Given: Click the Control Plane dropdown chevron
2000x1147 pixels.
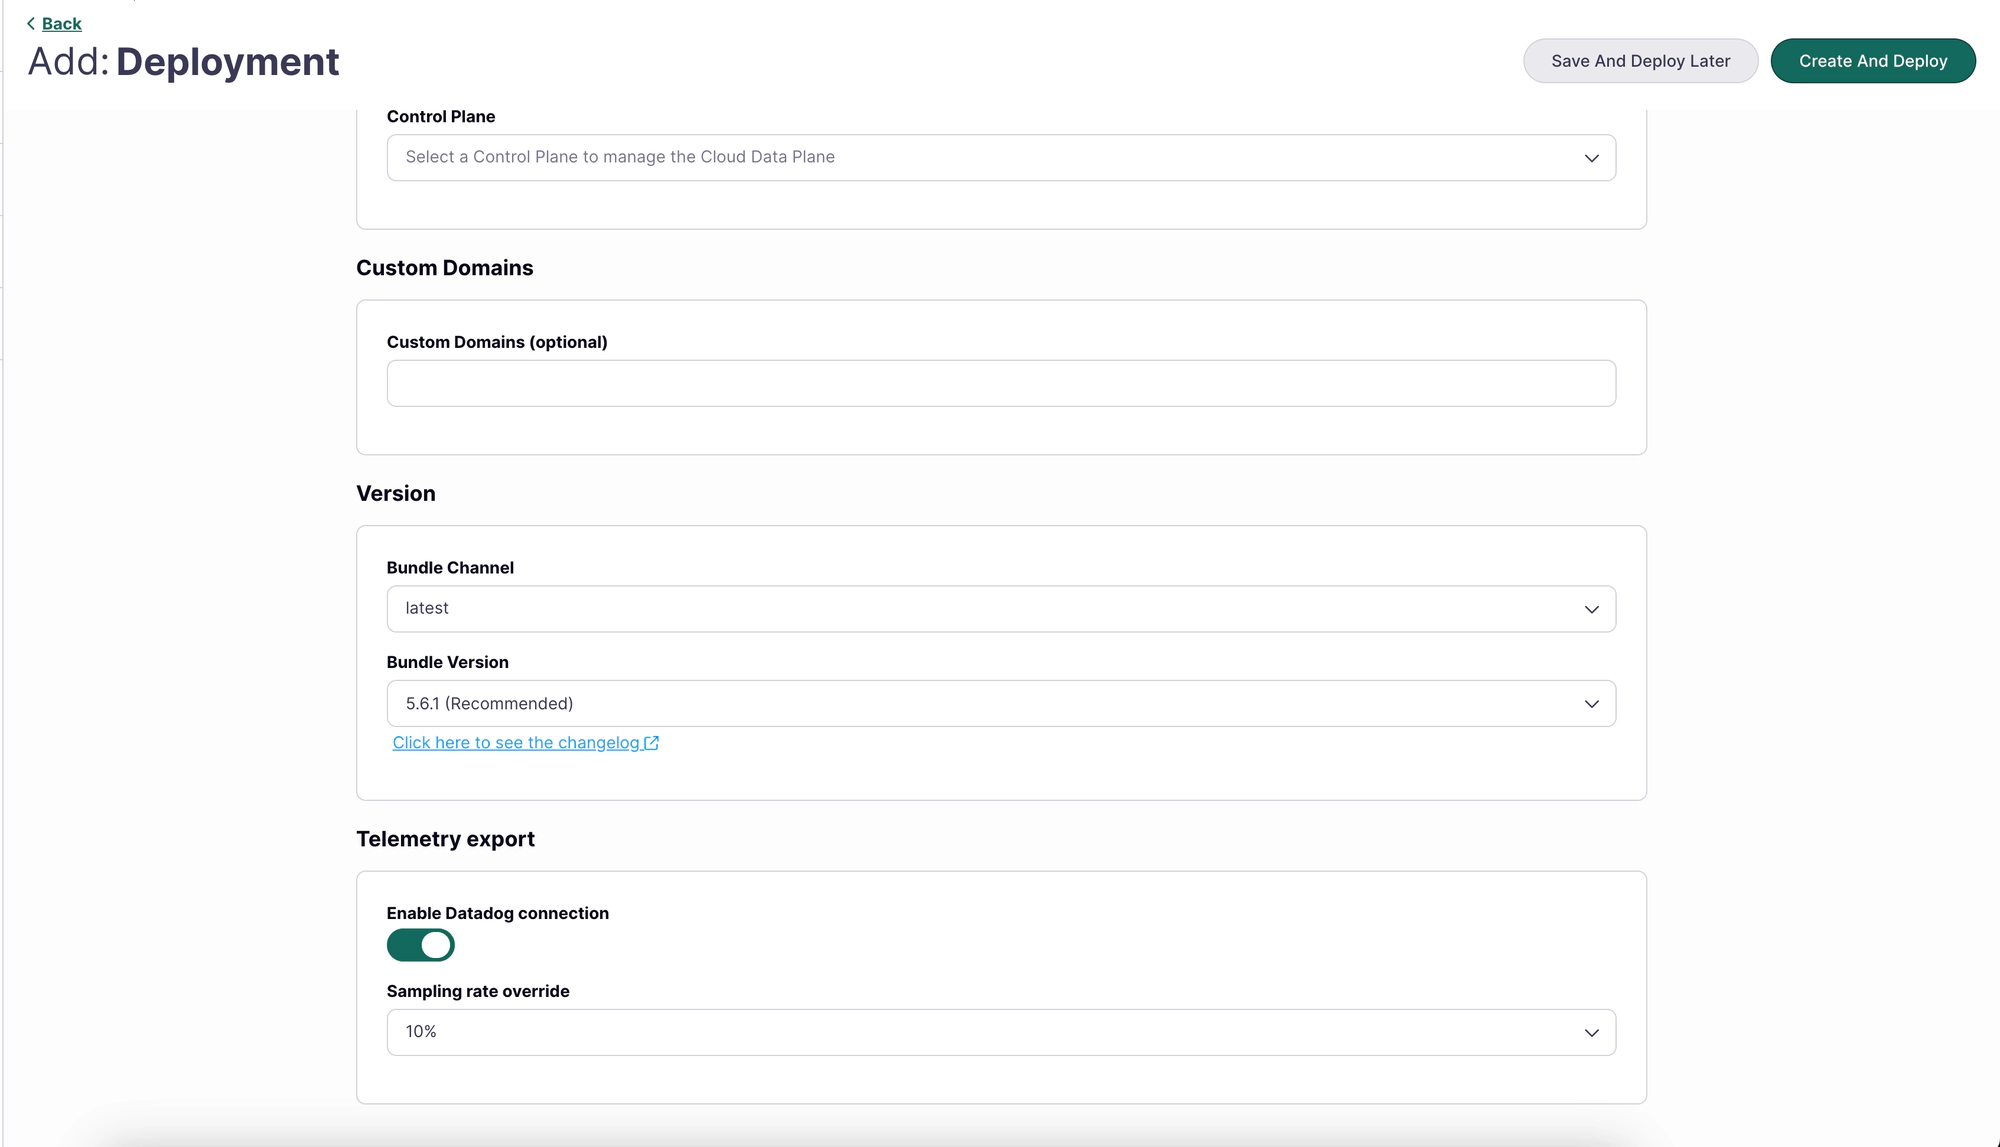Looking at the screenshot, I should [x=1590, y=157].
